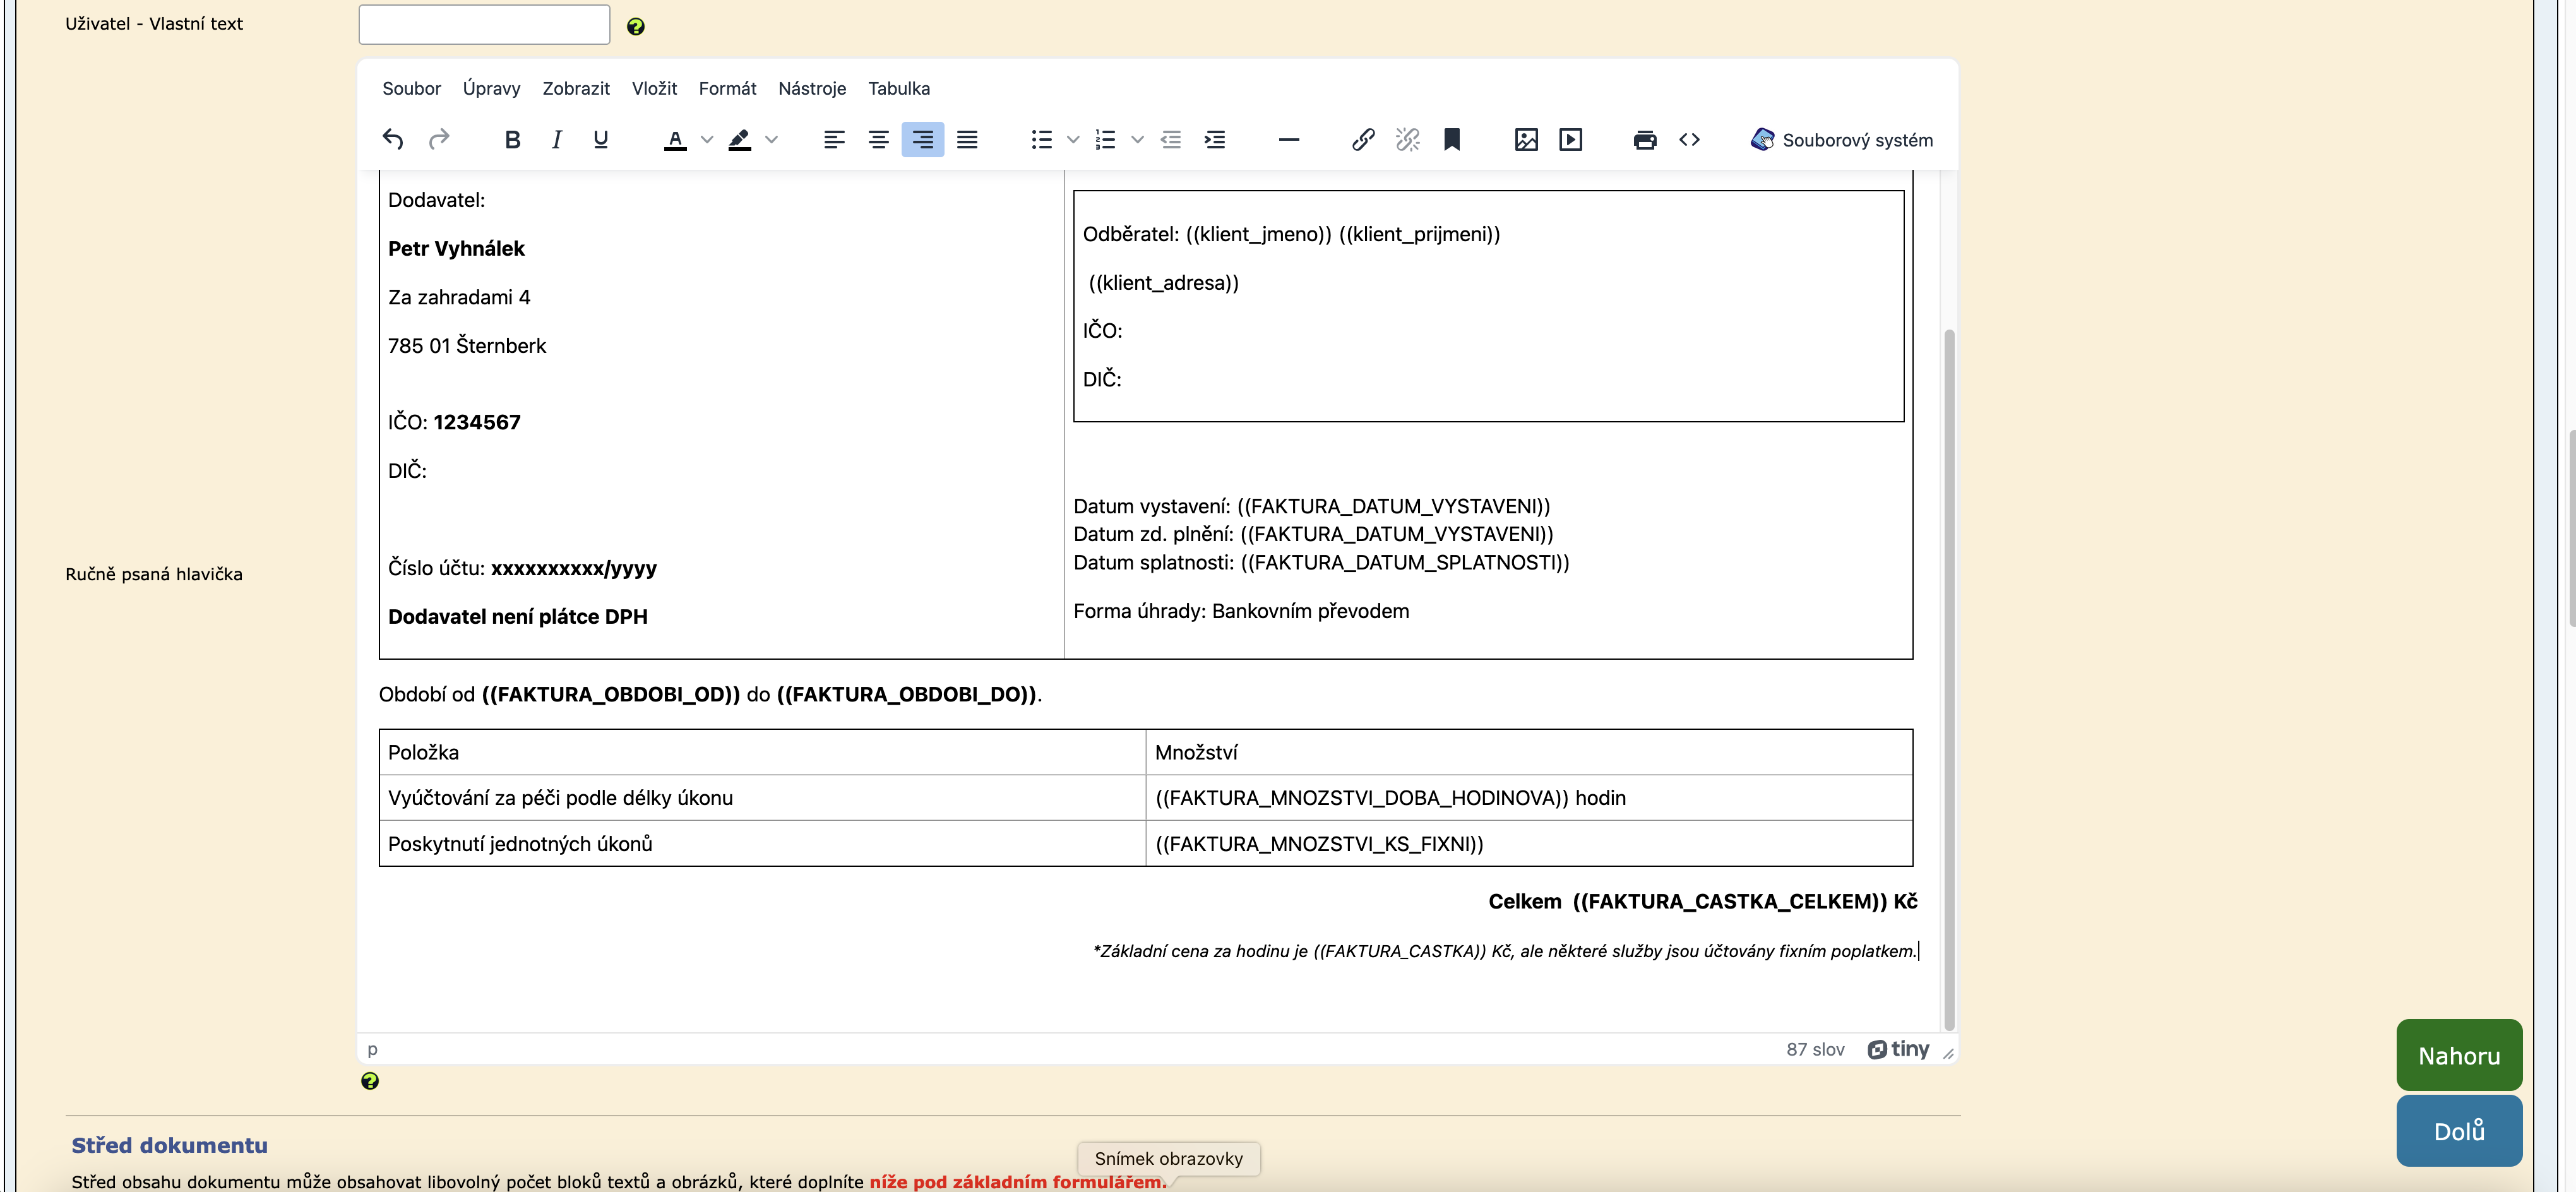Image resolution: width=2576 pixels, height=1192 pixels.
Task: Click the text color A swatch
Action: (675, 140)
